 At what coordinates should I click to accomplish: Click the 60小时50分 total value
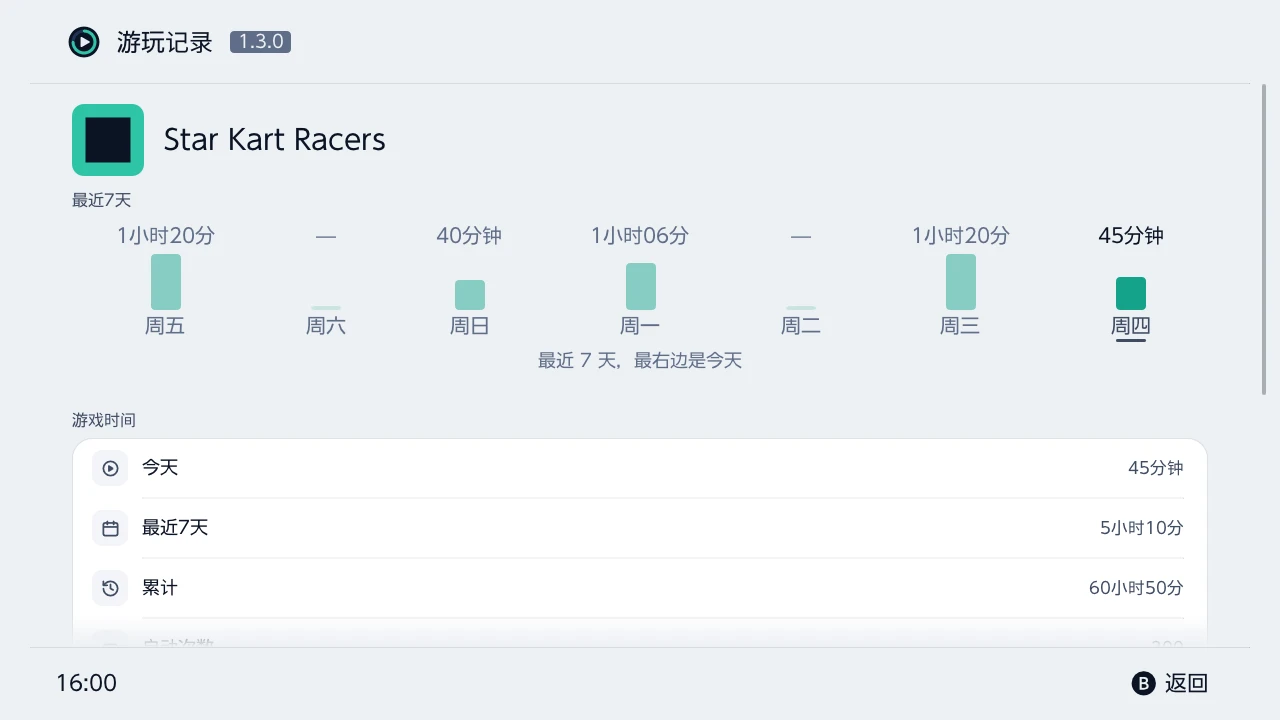[1136, 588]
